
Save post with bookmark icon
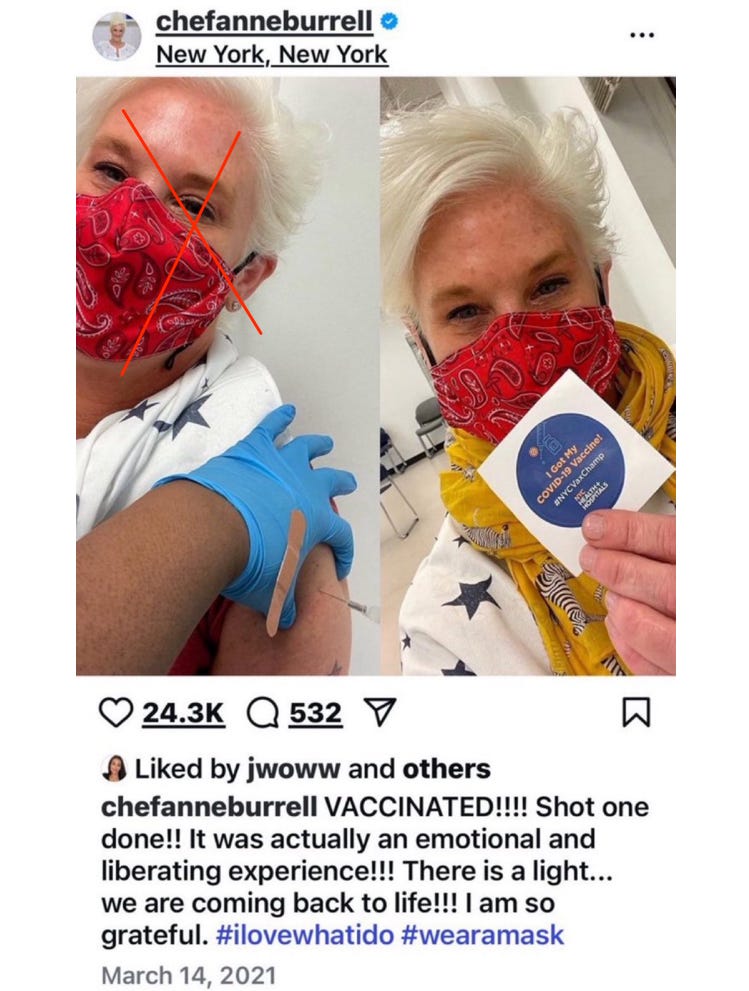pyautogui.click(x=636, y=712)
